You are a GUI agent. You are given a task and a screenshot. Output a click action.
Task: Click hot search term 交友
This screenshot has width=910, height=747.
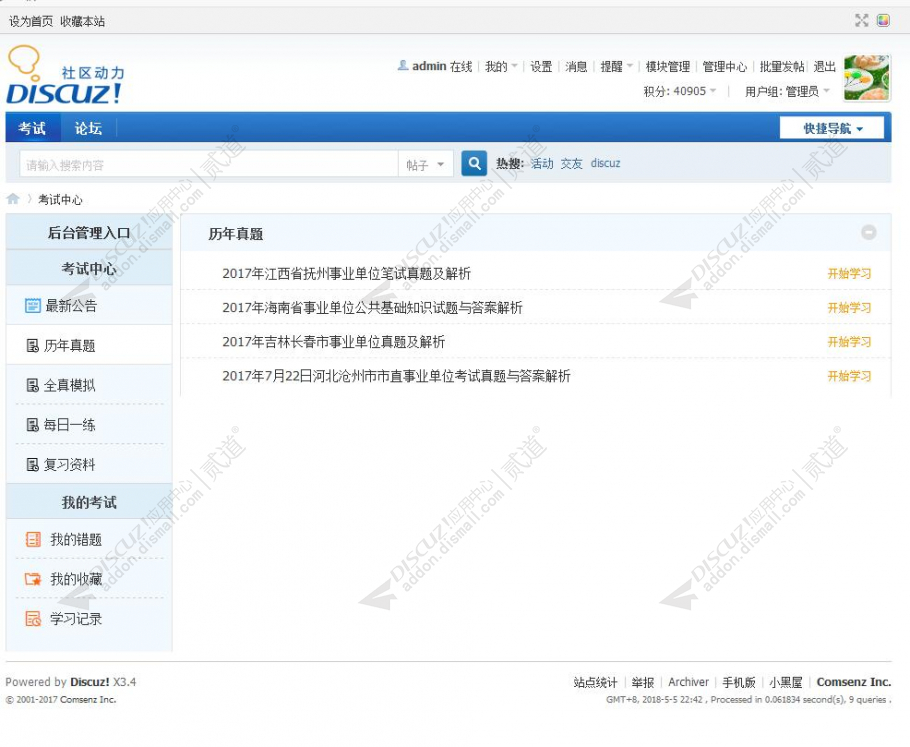pos(571,163)
